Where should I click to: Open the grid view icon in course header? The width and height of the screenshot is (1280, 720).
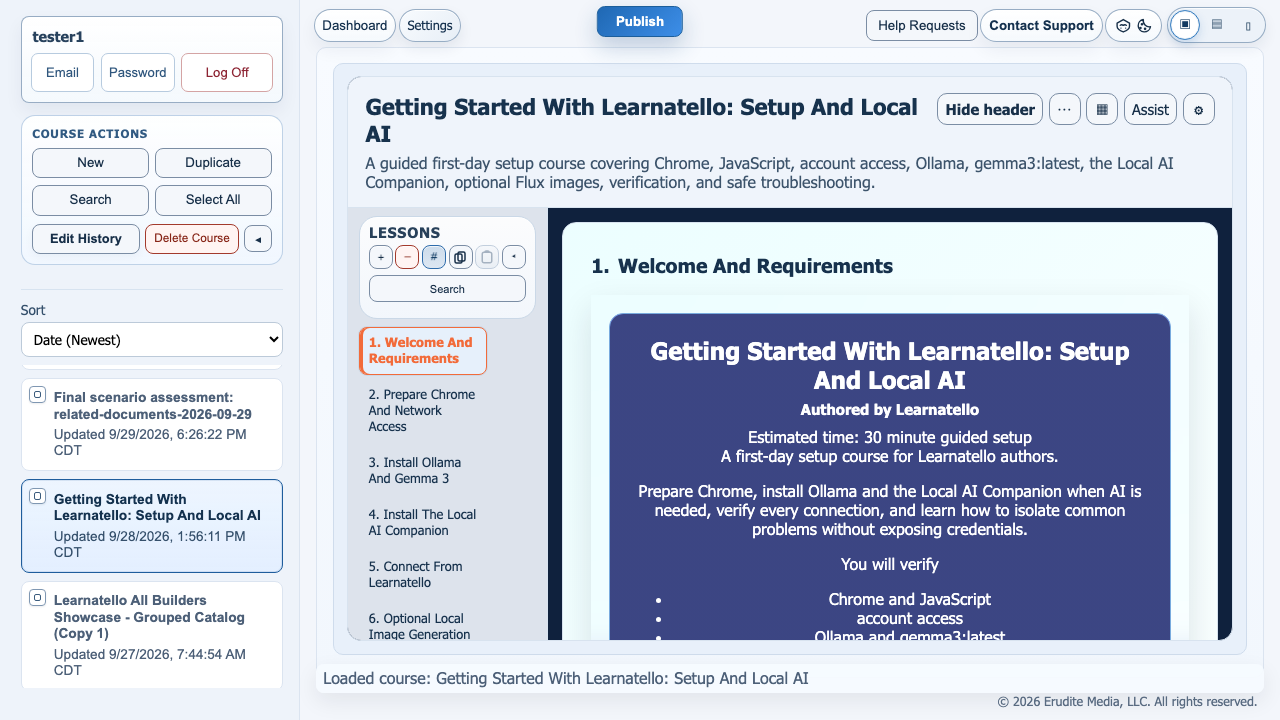[x=1102, y=109]
